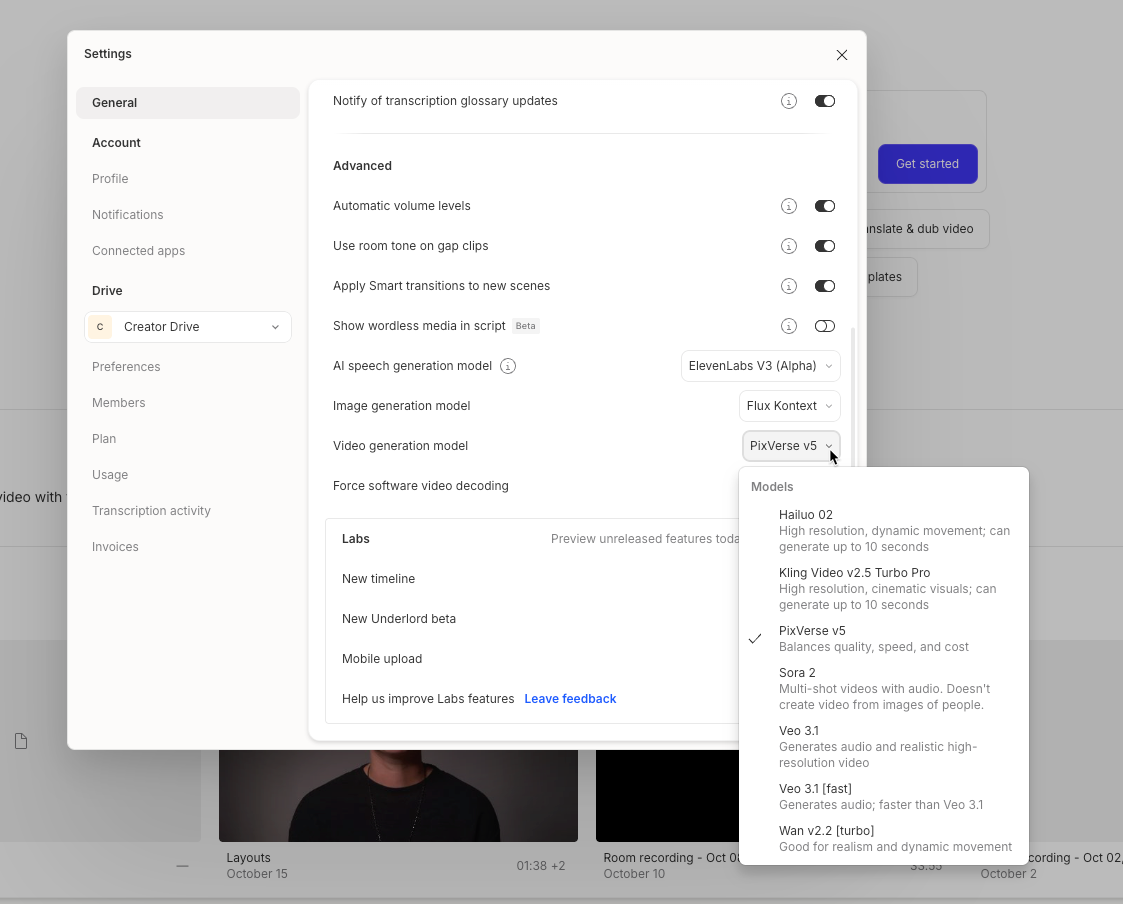Click info icon beside Use room tone
The width and height of the screenshot is (1123, 904).
[789, 246]
